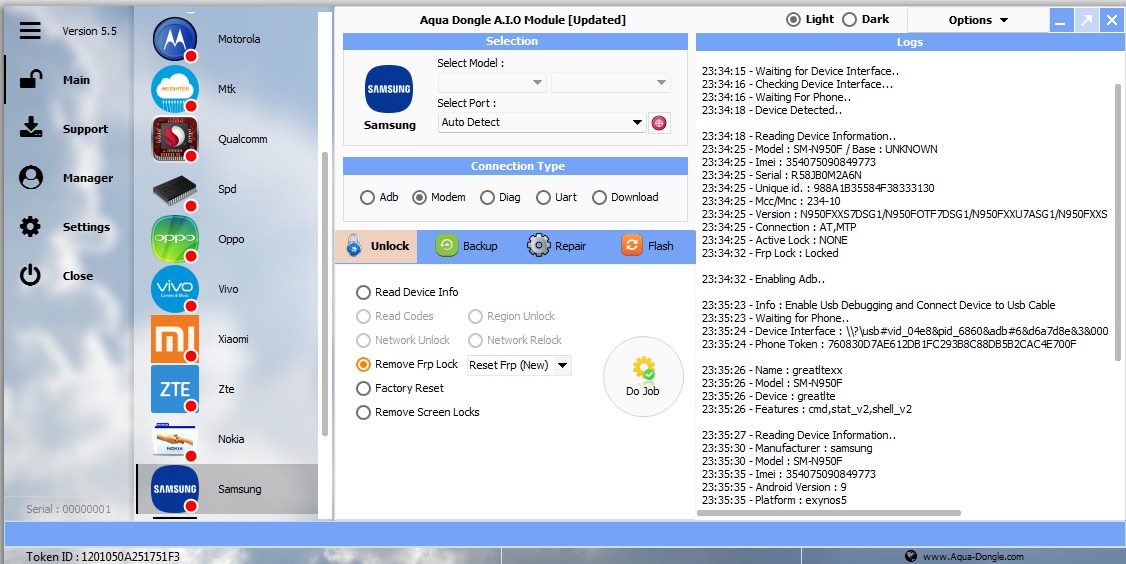Choose the Xiaomi Mi brand icon
Viewport: 1126px width, 564px height.
tap(175, 338)
